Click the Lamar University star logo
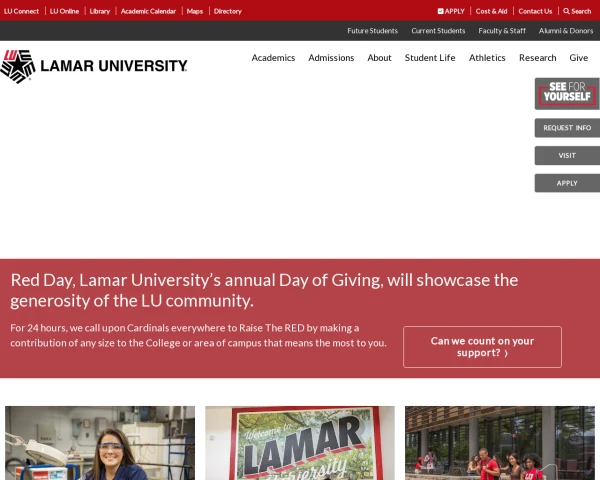The width and height of the screenshot is (600, 480). pos(18,67)
